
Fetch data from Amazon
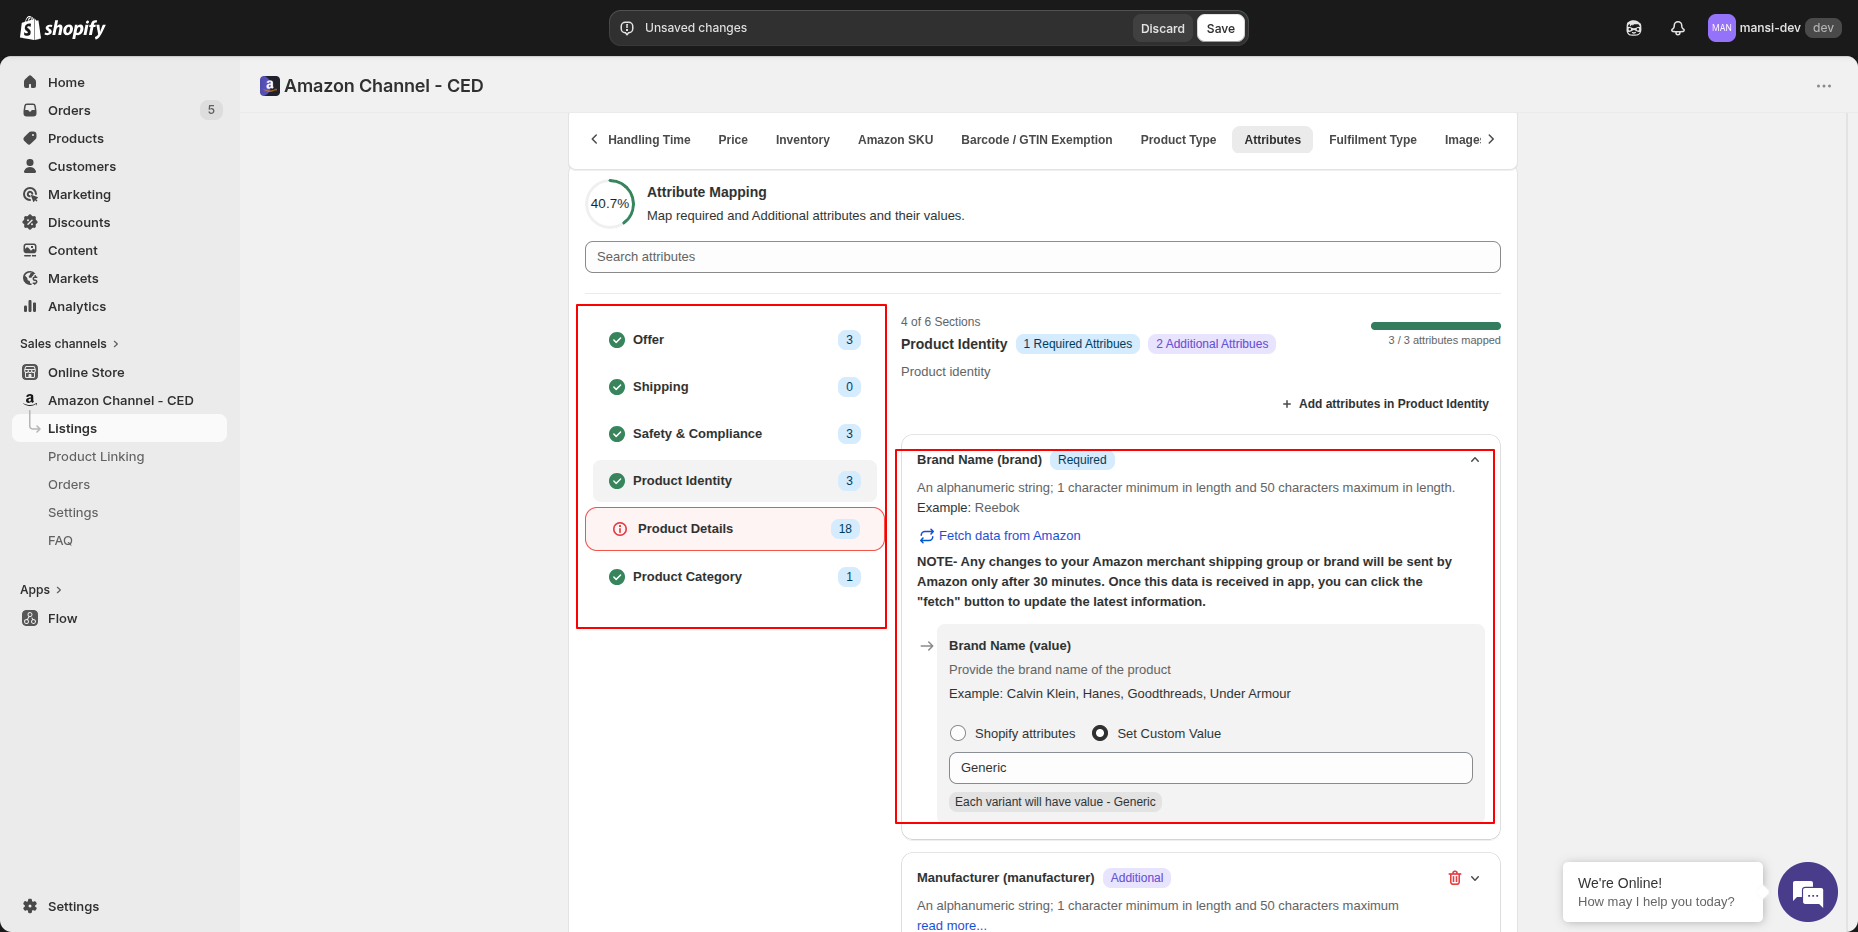click(x=1000, y=536)
